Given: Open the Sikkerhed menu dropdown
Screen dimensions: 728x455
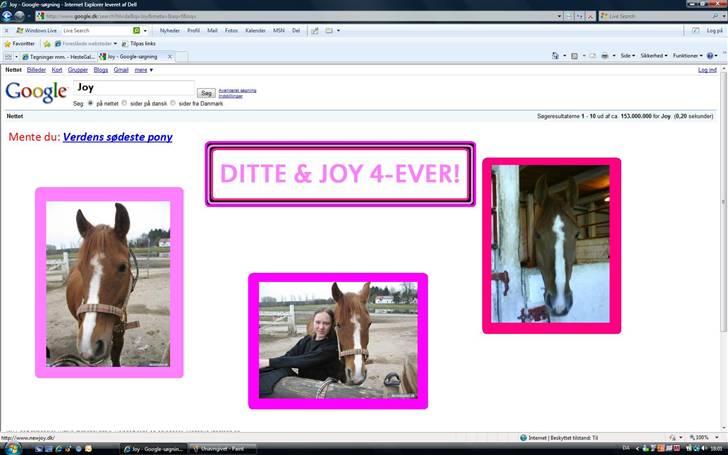Looking at the screenshot, I should click(x=654, y=56).
